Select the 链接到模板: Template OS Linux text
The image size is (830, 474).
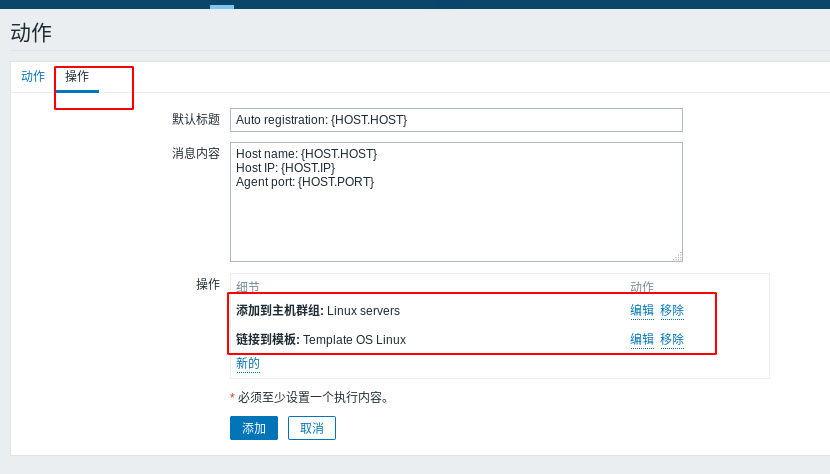coord(321,340)
